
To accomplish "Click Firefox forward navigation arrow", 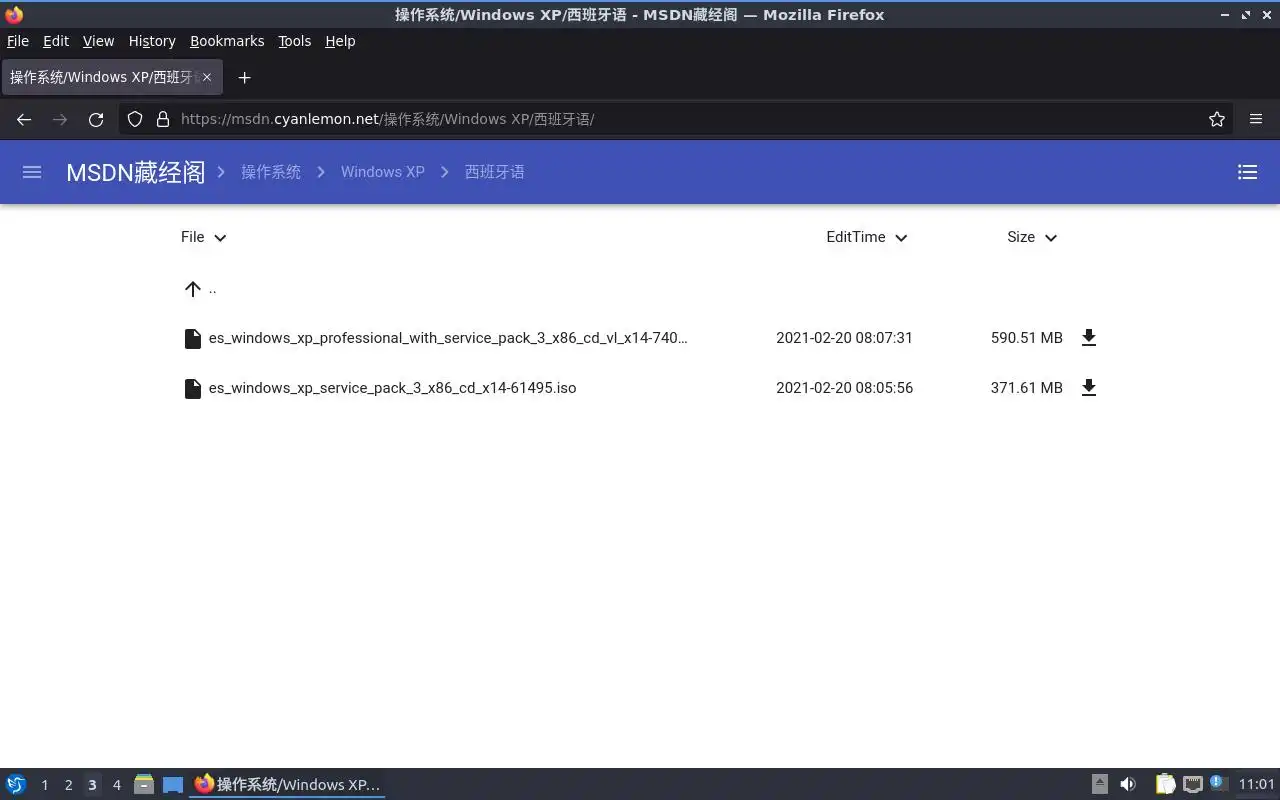I will point(60,119).
